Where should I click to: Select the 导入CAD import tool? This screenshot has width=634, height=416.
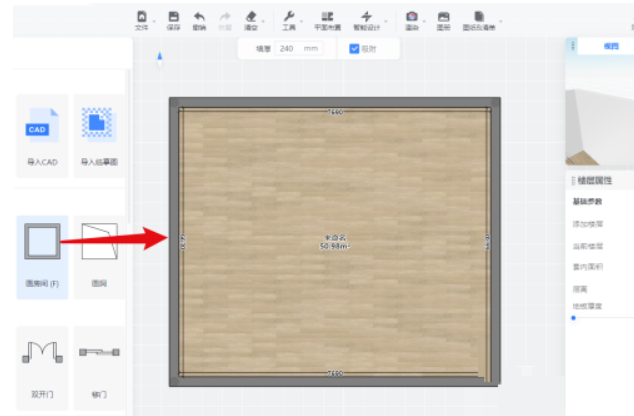pyautogui.click(x=42, y=136)
